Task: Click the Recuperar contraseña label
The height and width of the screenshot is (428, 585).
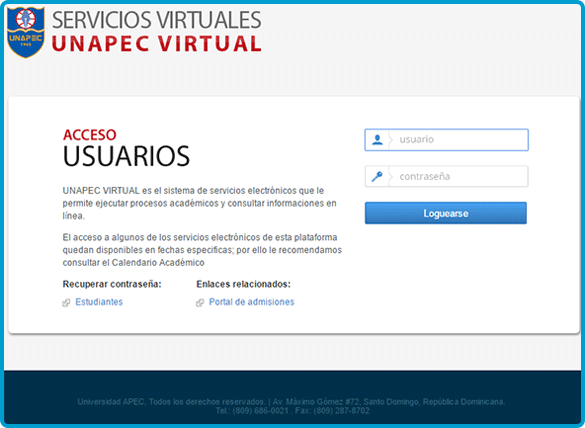Action: [112, 284]
